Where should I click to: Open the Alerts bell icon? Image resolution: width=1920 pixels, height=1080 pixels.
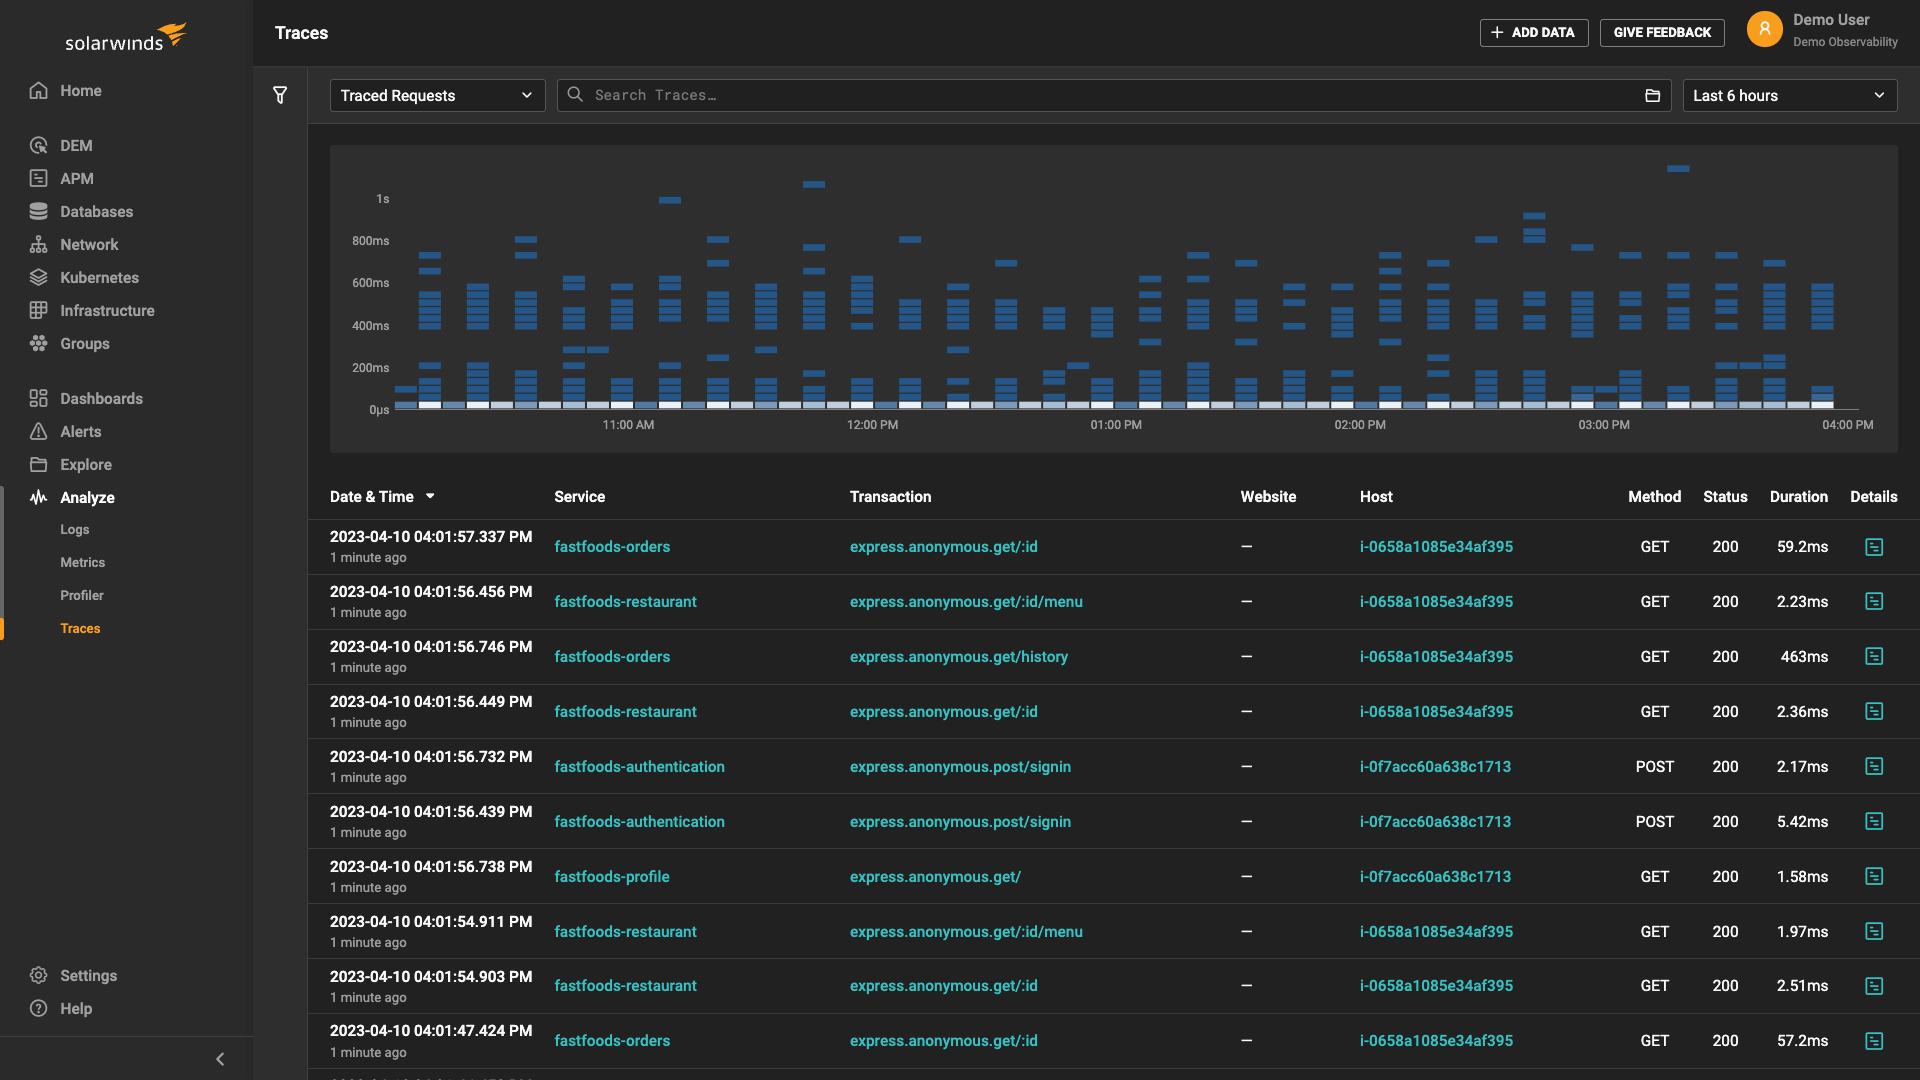coord(39,431)
